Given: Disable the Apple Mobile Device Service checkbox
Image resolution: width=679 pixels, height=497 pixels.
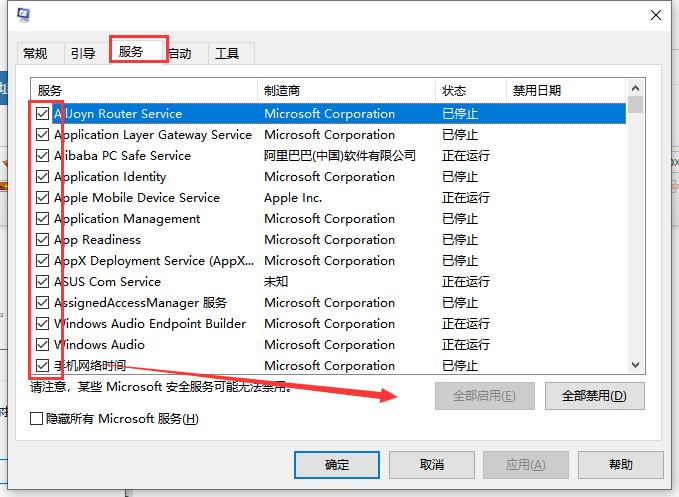Looking at the screenshot, I should 42,198.
